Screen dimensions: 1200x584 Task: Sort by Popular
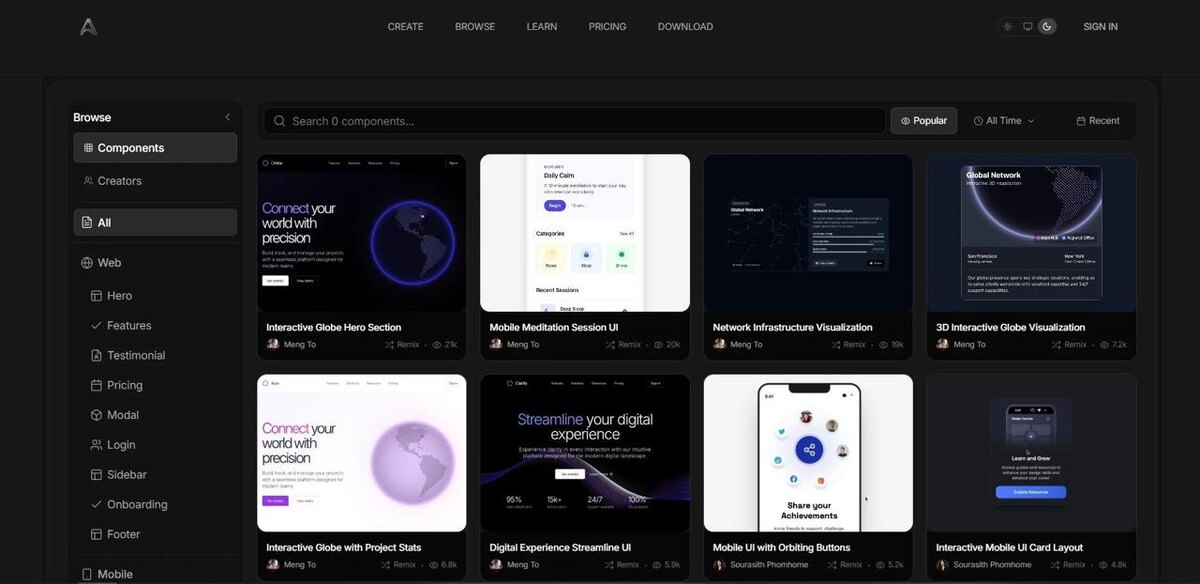click(x=924, y=121)
